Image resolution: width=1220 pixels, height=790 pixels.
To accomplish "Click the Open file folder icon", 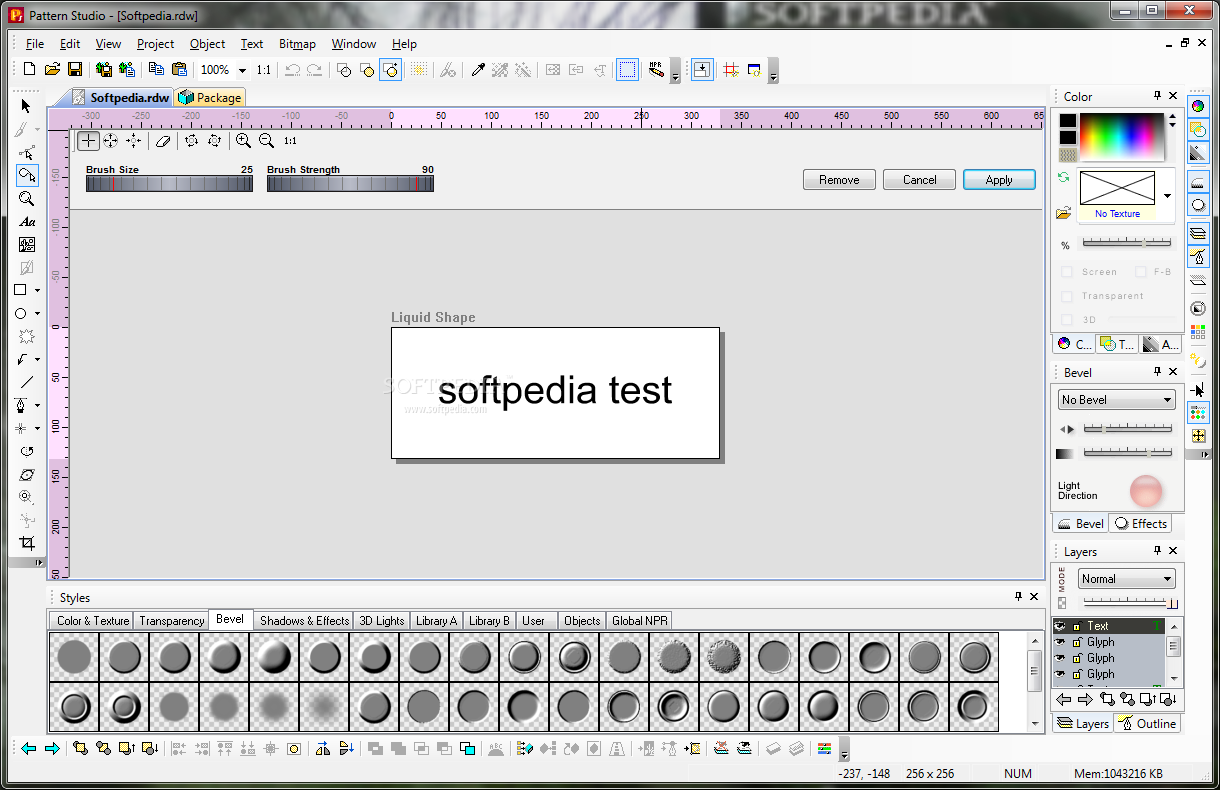I will click(52, 70).
